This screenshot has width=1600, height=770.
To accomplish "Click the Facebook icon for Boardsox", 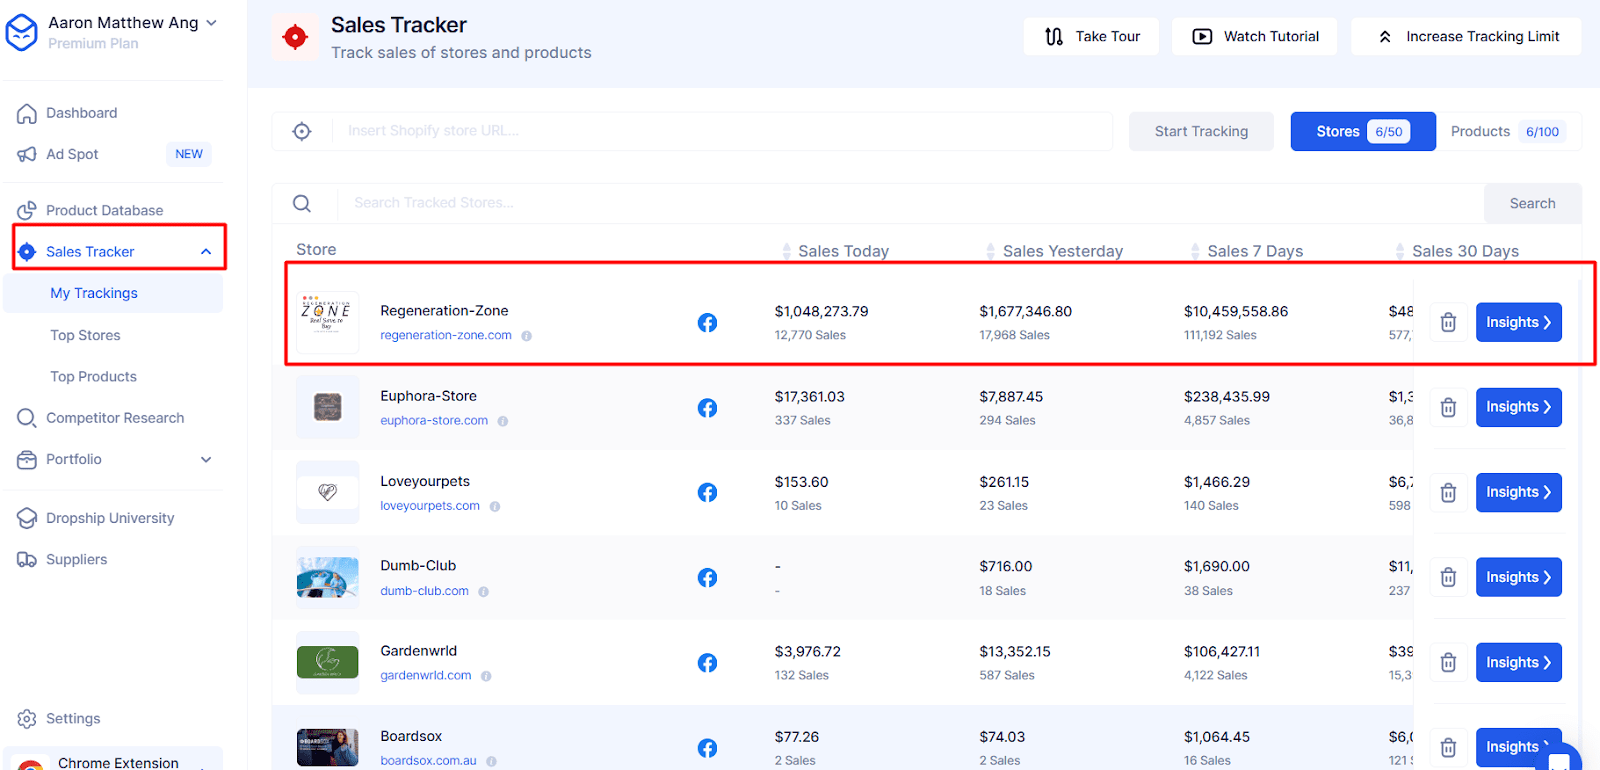I will pos(707,748).
